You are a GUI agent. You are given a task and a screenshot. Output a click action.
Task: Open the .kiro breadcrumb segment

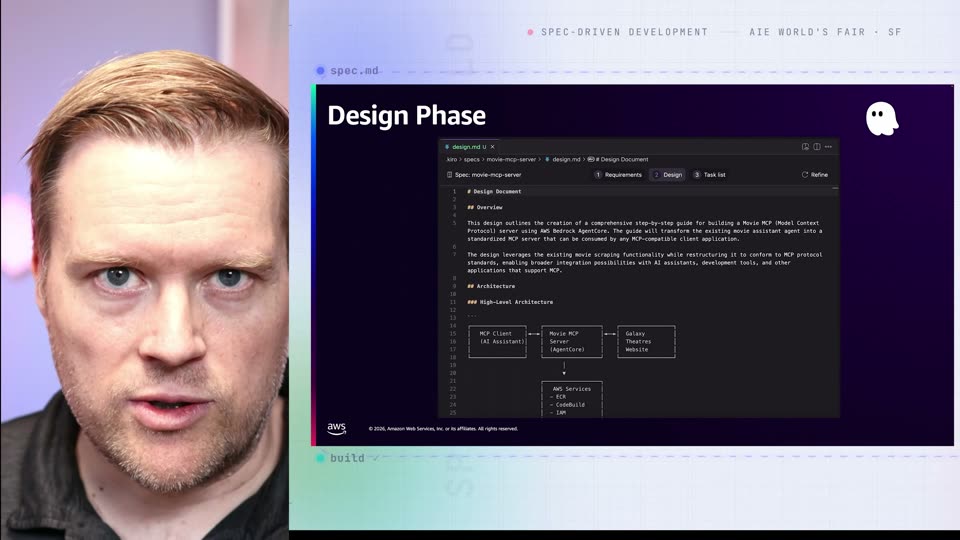point(451,160)
